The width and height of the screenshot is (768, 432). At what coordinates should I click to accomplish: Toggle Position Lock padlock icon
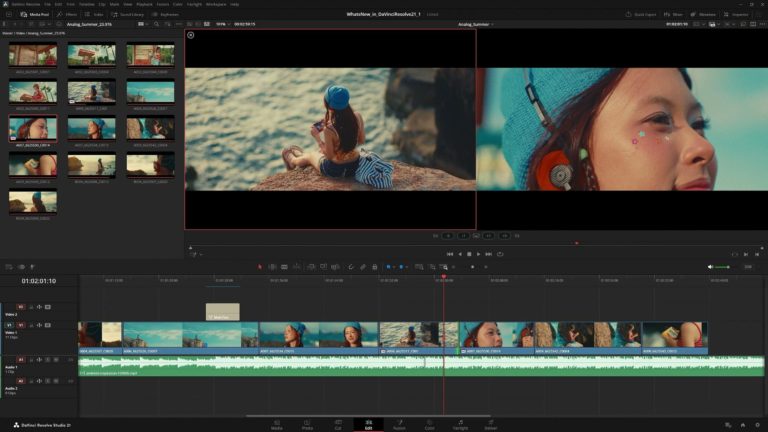tap(375, 267)
